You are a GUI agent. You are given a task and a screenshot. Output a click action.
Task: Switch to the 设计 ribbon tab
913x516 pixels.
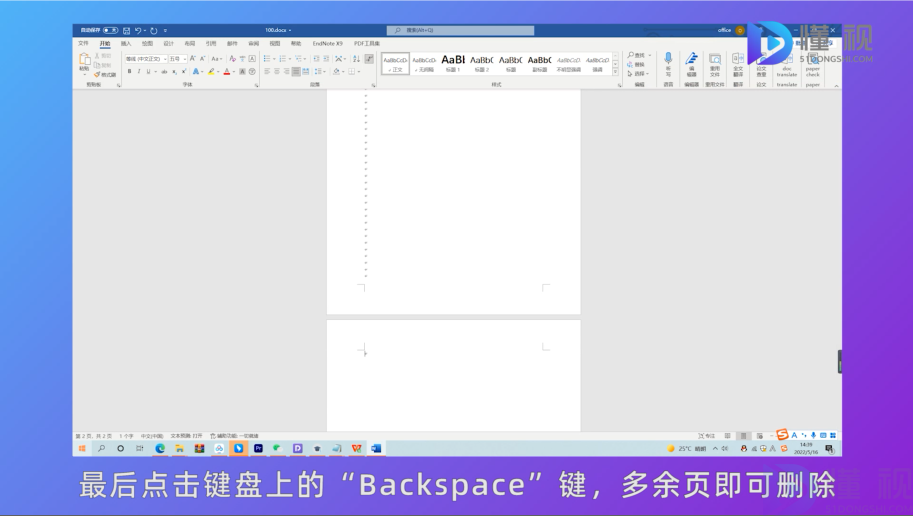tap(168, 44)
